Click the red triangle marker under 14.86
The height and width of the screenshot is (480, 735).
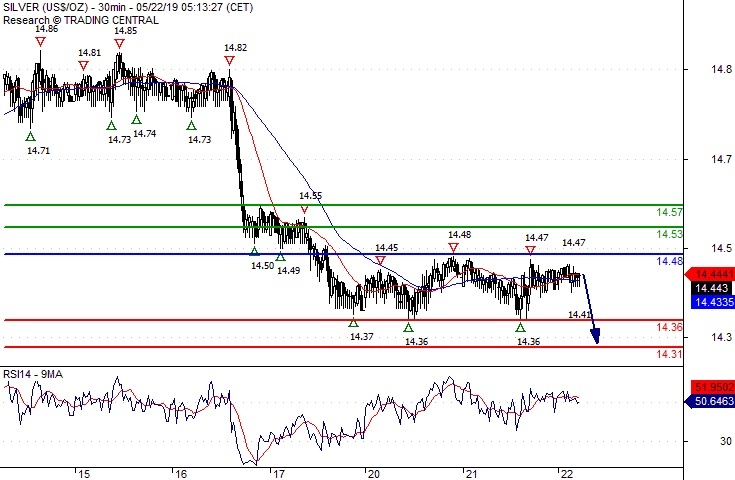40,42
